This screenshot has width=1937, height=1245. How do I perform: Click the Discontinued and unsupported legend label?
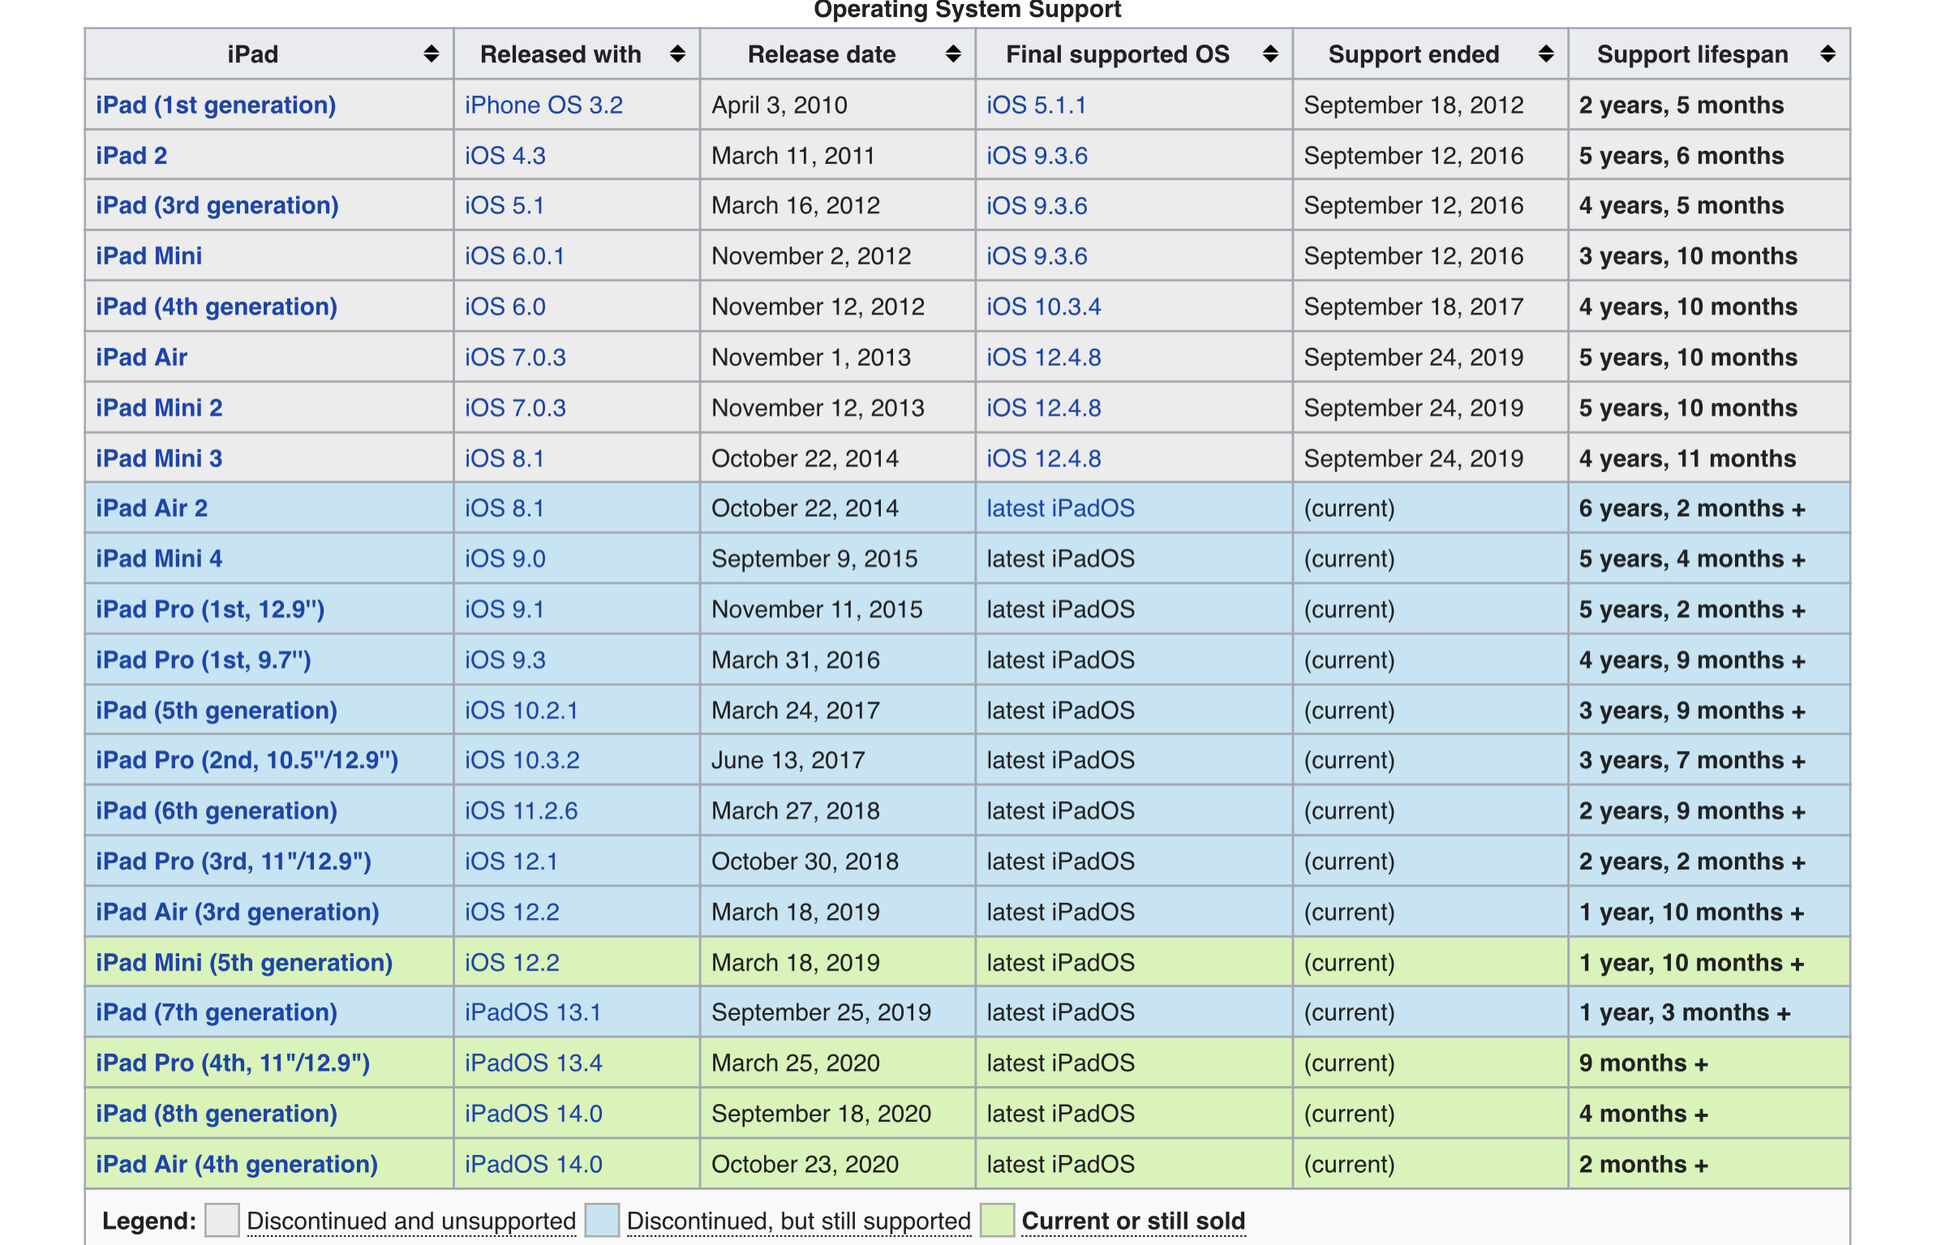[x=412, y=1221]
